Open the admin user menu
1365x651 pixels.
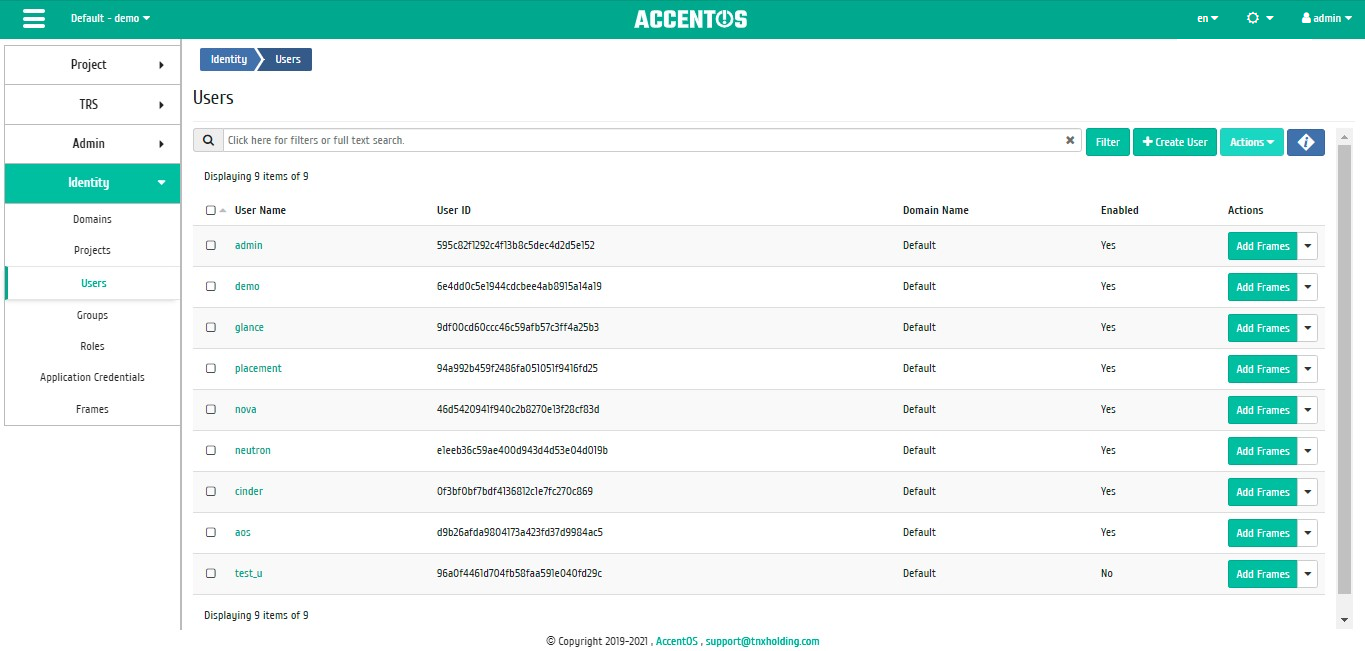(x=1327, y=19)
